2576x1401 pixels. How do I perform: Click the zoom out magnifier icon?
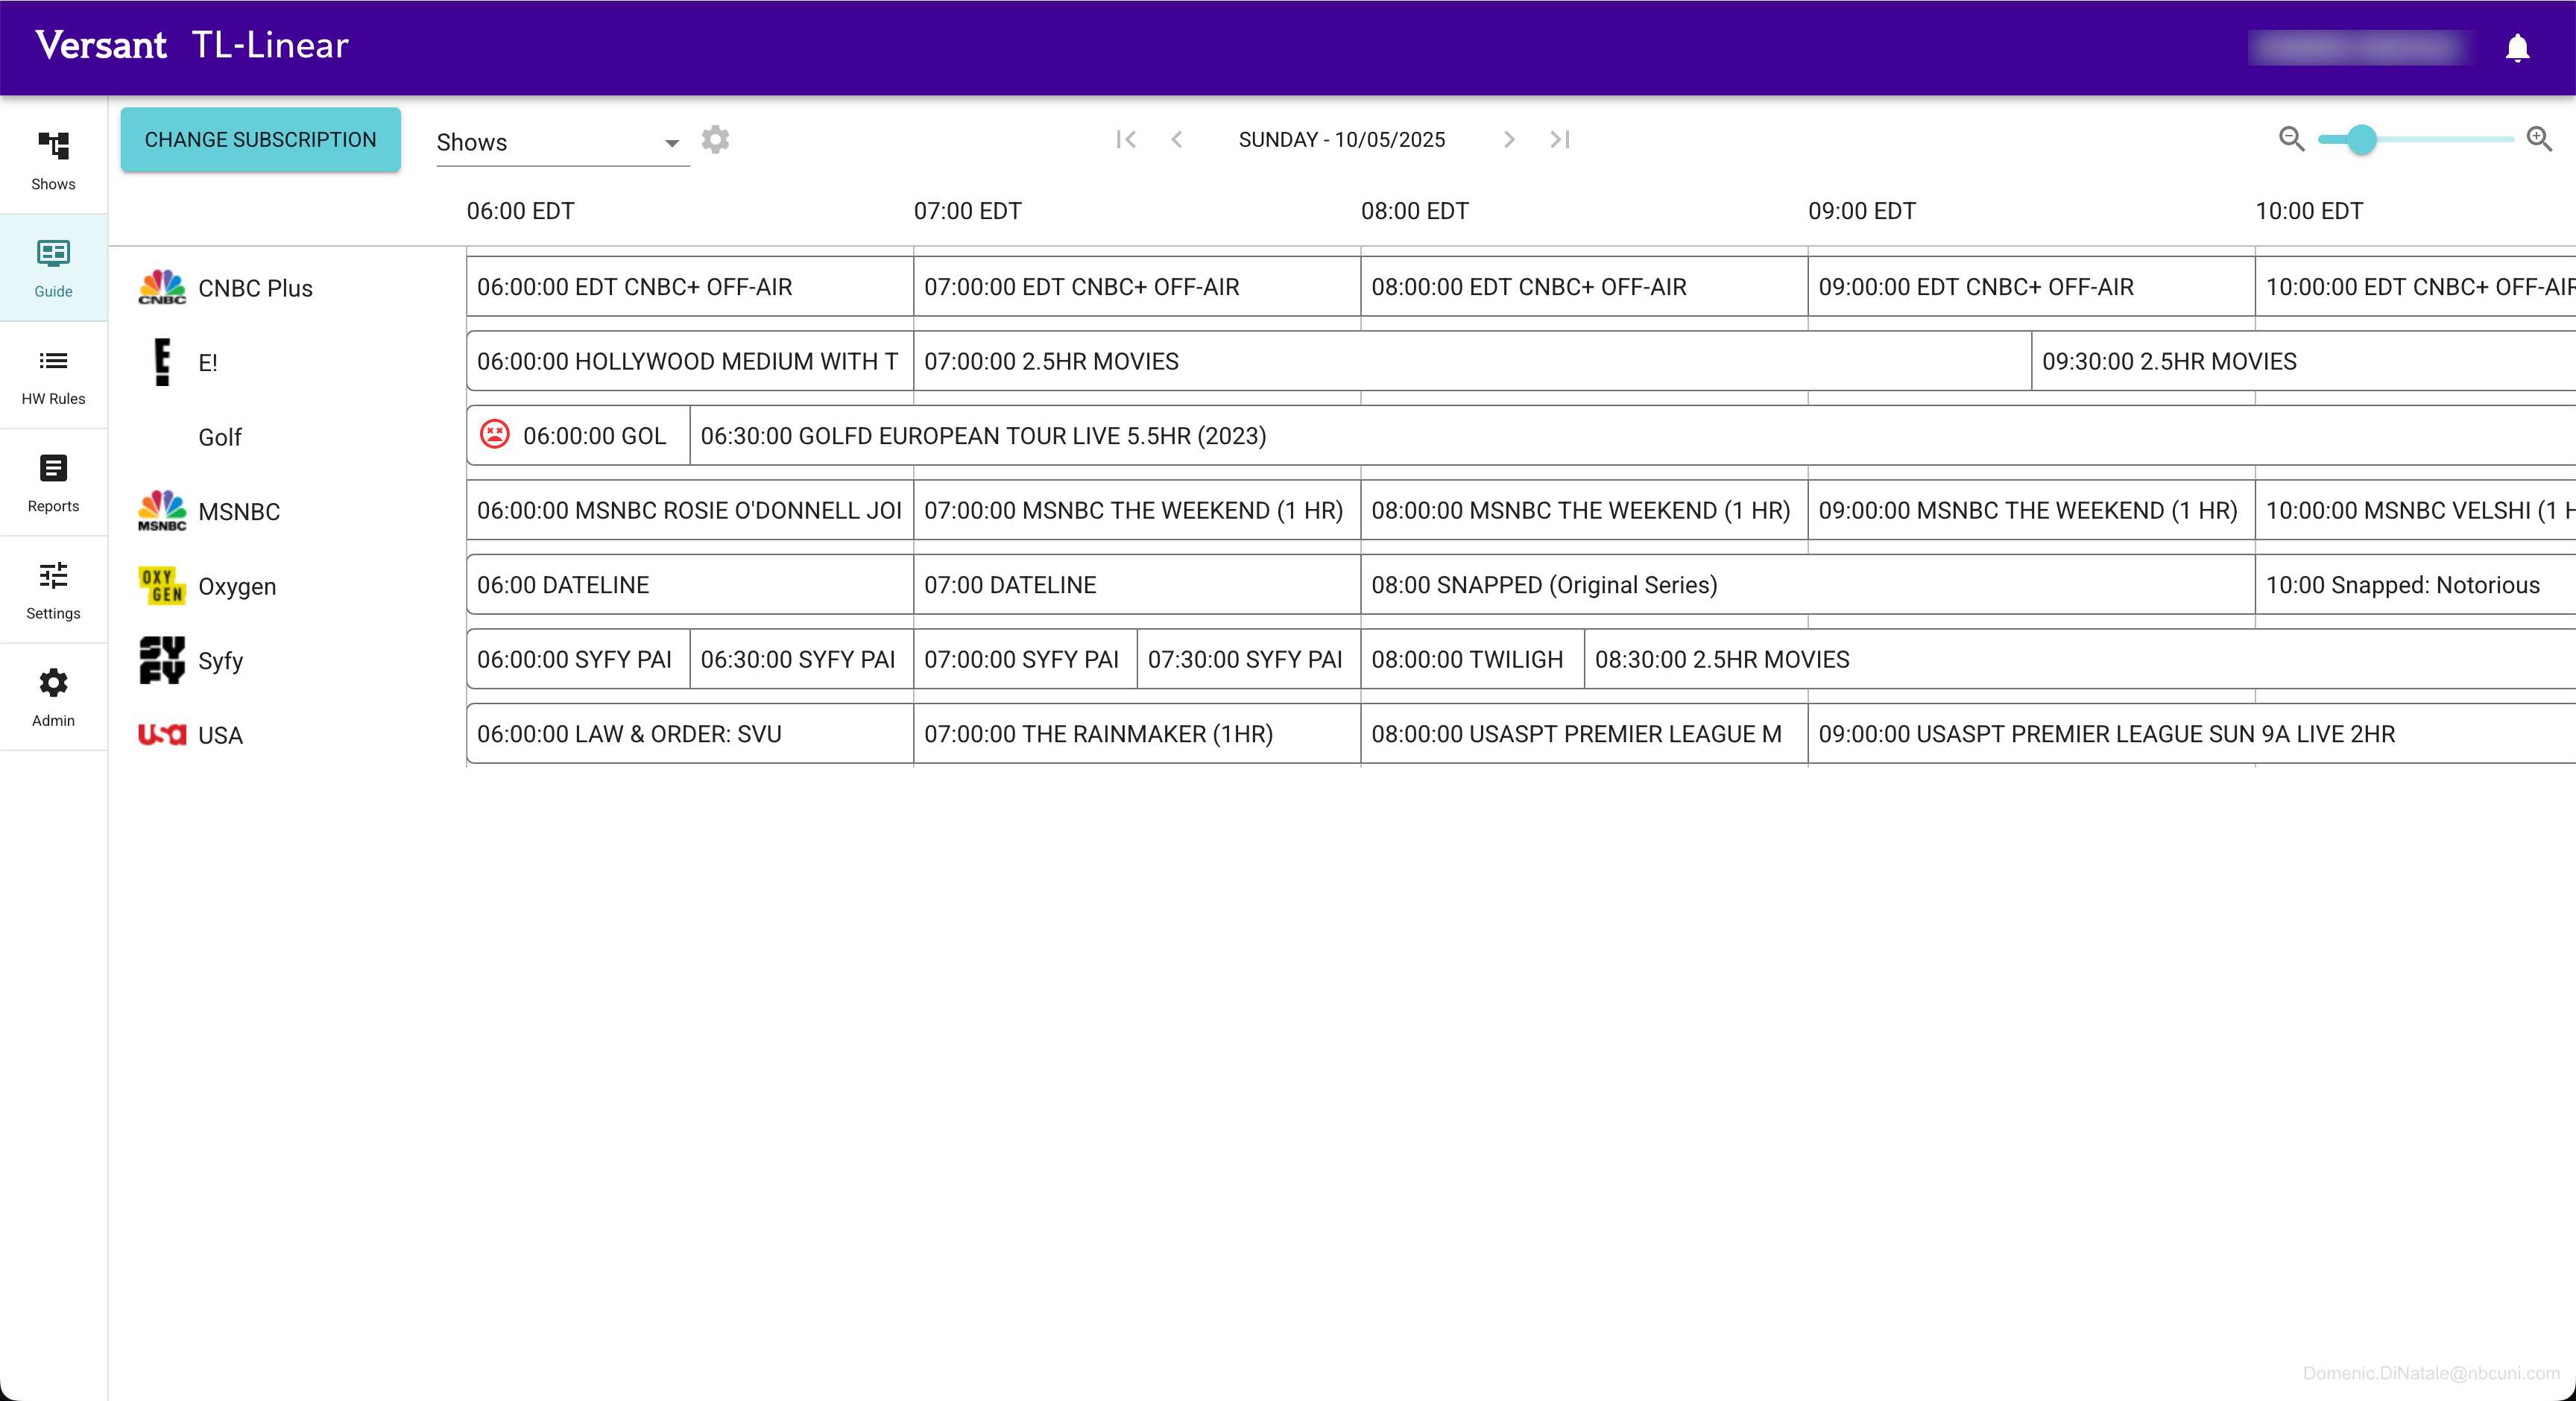pyautogui.click(x=2292, y=140)
